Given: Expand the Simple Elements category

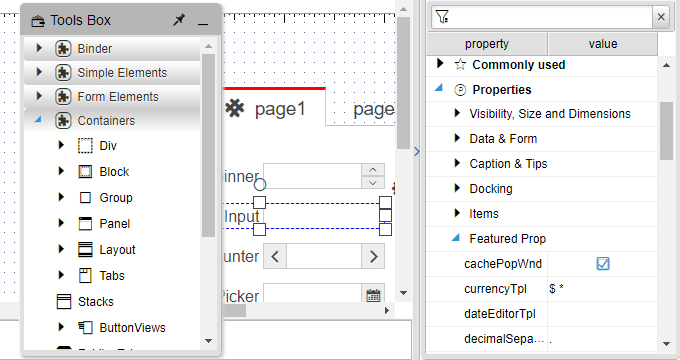Looking at the screenshot, I should coord(39,72).
